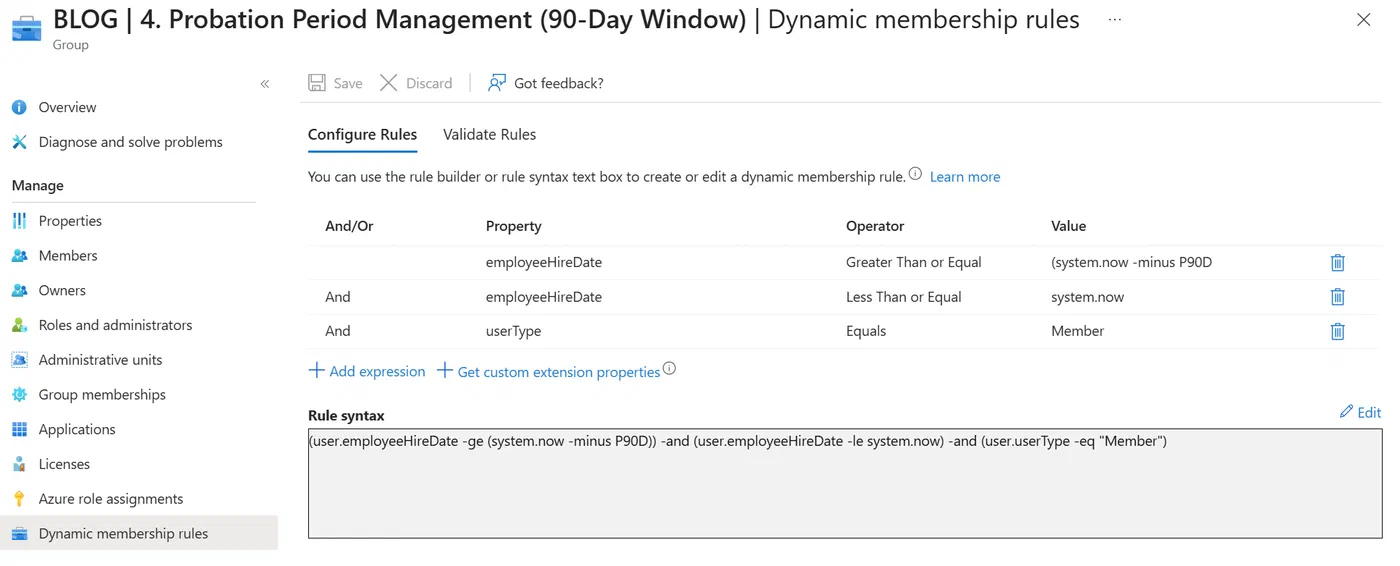Click the Members people icon
The width and height of the screenshot is (1400, 566).
(x=19, y=256)
